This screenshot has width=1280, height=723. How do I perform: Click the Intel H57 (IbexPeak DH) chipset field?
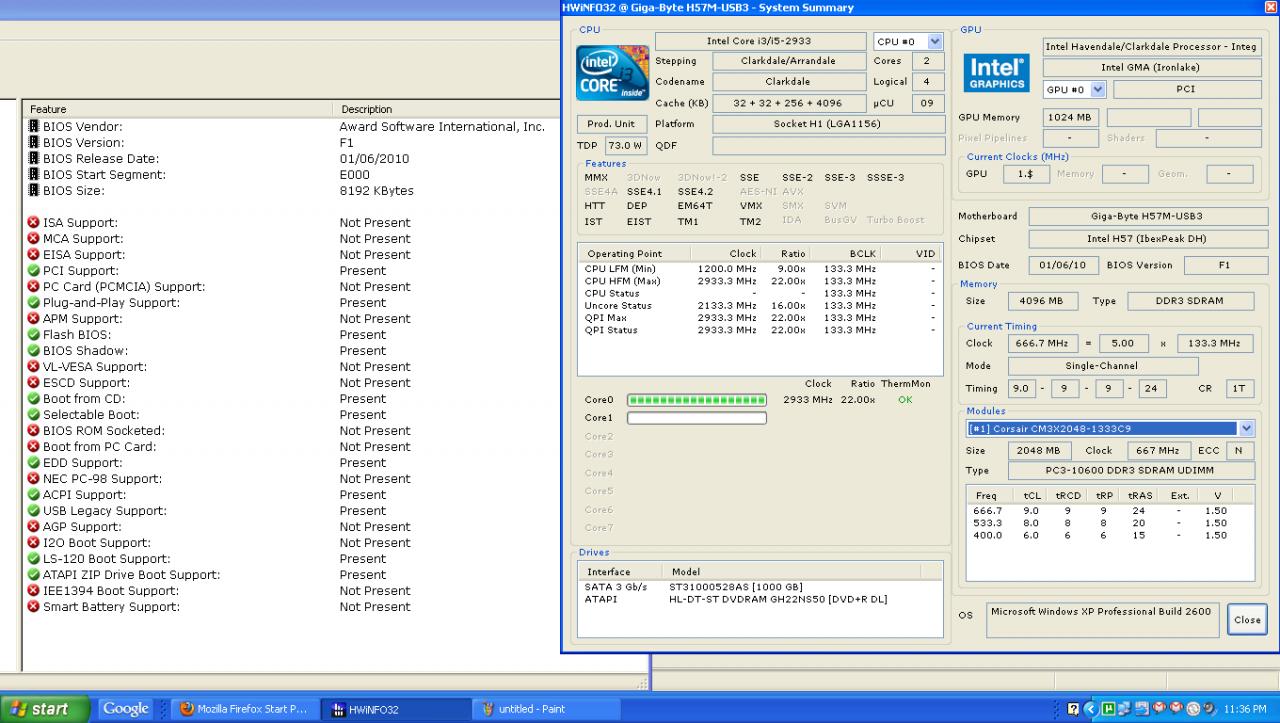[1146, 239]
